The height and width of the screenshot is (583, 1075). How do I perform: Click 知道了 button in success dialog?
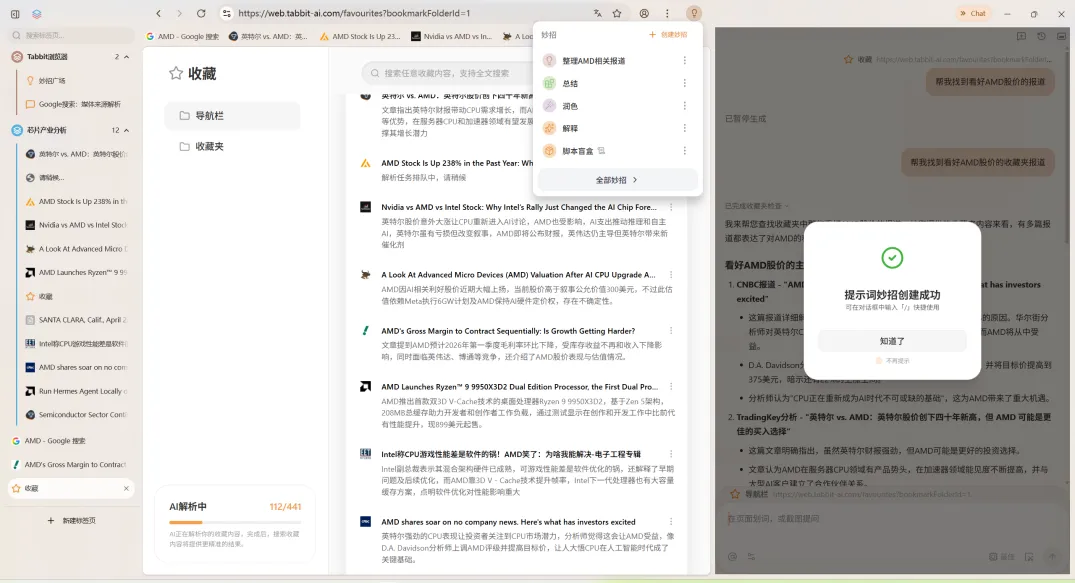click(x=892, y=341)
